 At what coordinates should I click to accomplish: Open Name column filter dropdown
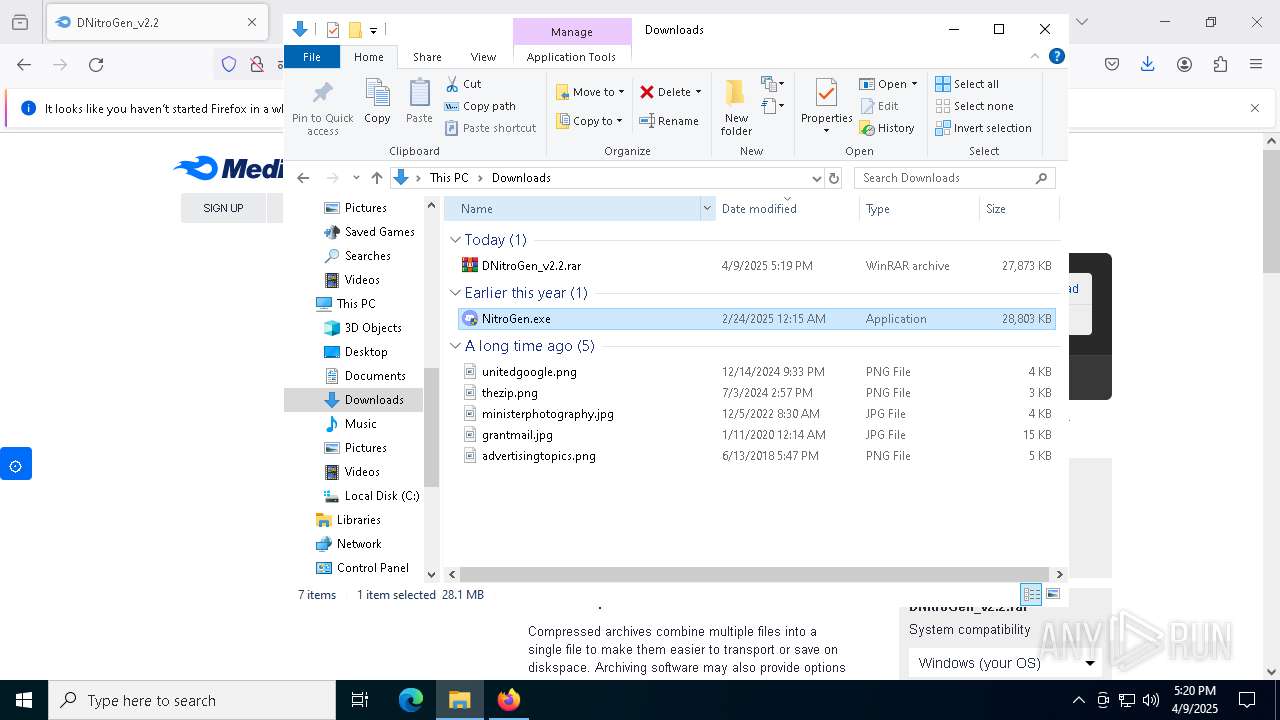[707, 208]
